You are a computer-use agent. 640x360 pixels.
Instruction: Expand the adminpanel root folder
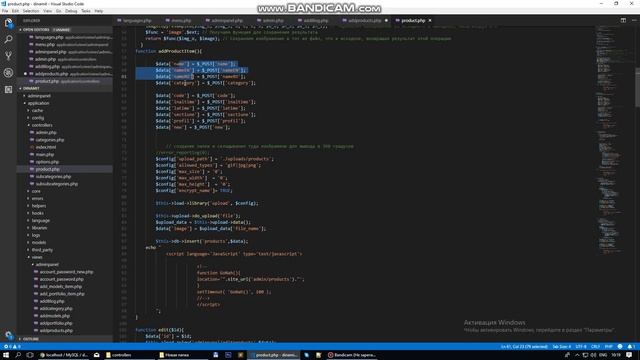(39, 96)
